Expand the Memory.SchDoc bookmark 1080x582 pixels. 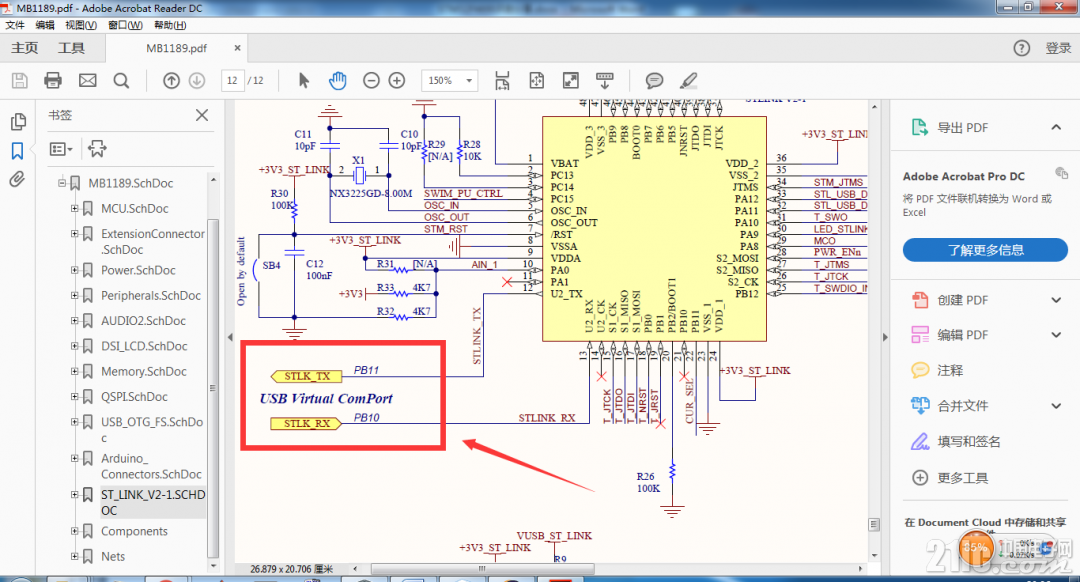point(74,371)
